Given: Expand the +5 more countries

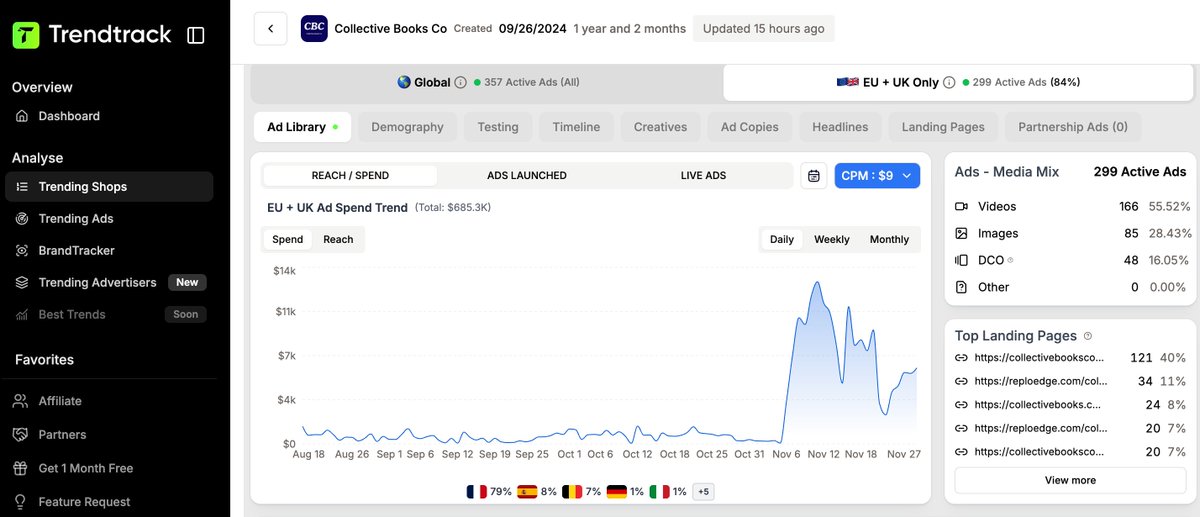Looking at the screenshot, I should pyautogui.click(x=703, y=492).
